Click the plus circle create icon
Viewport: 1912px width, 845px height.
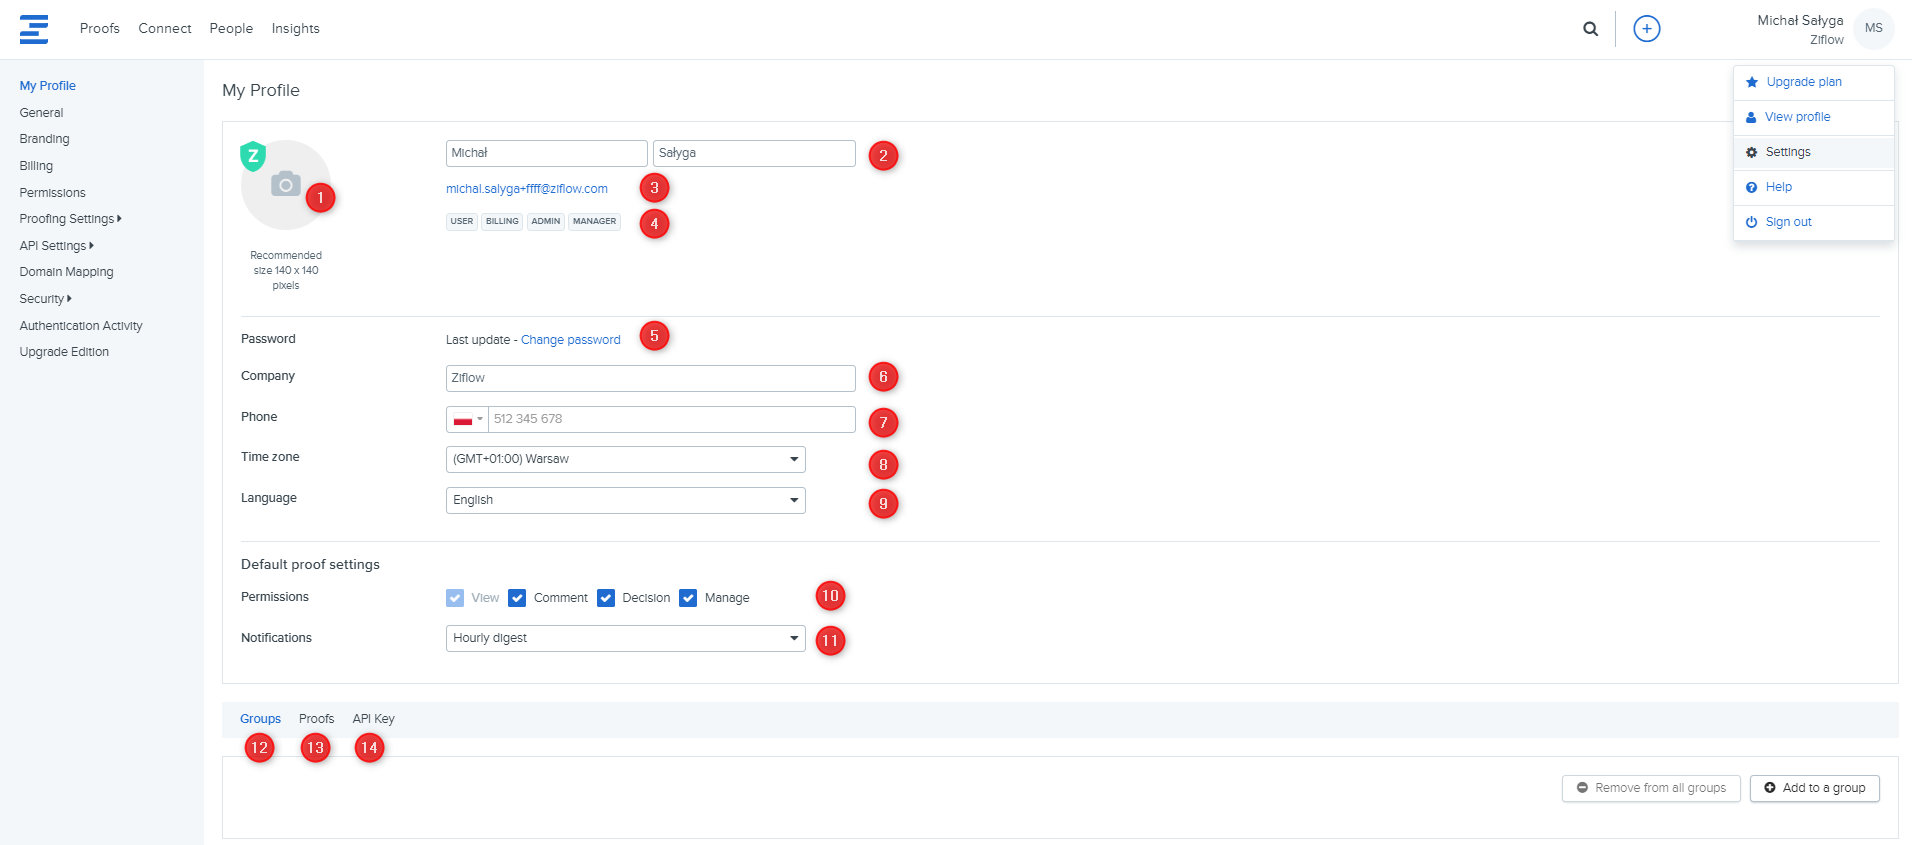1646,29
